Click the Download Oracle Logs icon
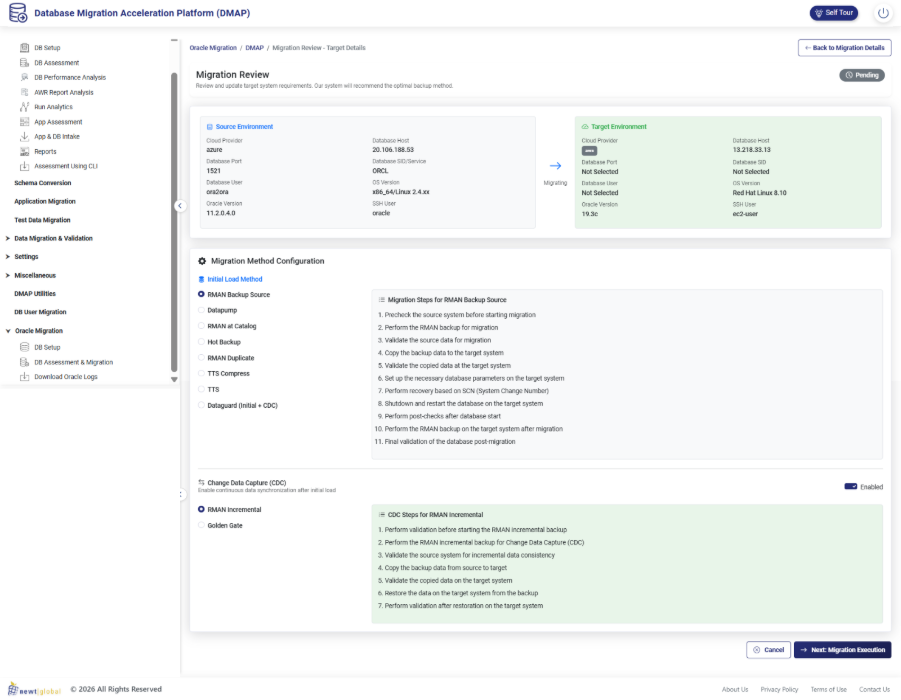The height and width of the screenshot is (700, 901). click(x=25, y=377)
